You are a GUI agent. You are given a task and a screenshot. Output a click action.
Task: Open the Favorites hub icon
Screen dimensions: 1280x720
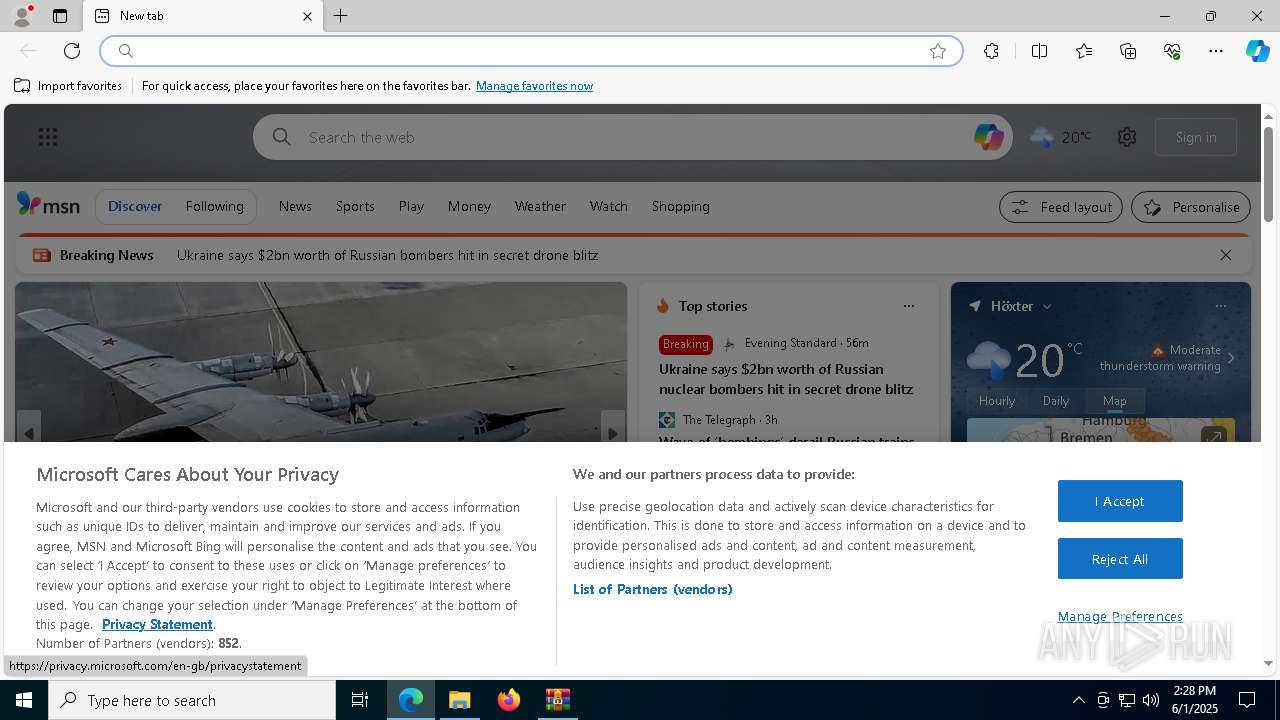coord(1084,51)
